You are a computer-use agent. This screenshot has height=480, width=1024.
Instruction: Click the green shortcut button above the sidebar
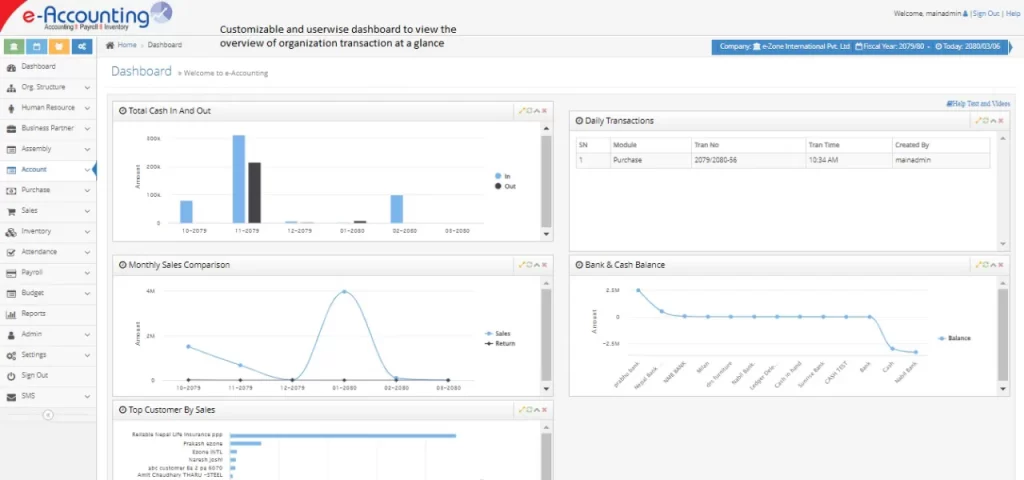point(15,46)
